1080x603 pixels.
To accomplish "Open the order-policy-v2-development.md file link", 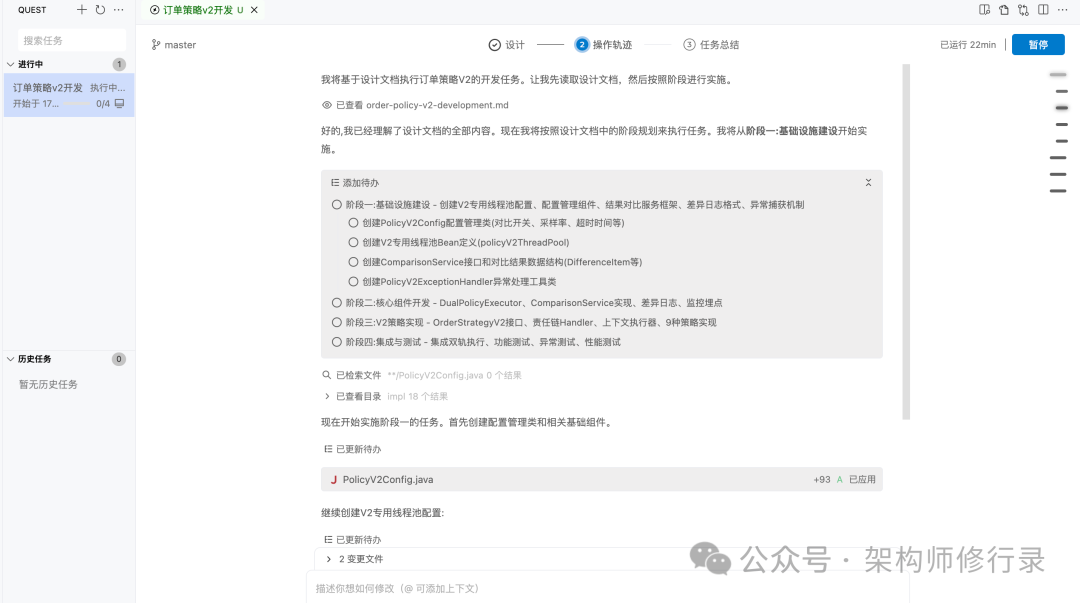I will pyautogui.click(x=437, y=105).
